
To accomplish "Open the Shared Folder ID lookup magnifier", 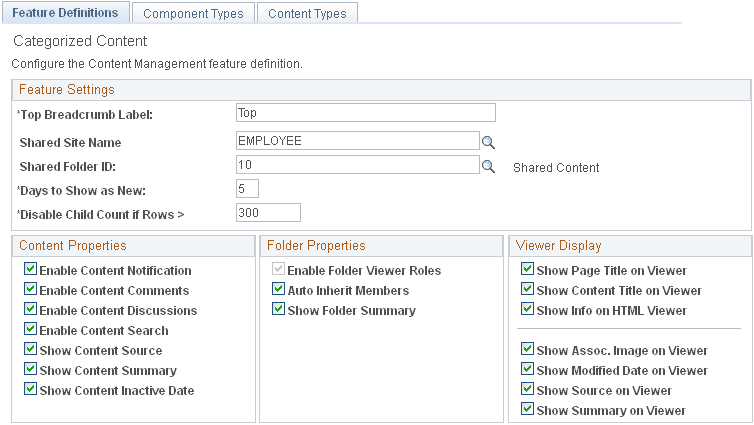I will [x=489, y=166].
